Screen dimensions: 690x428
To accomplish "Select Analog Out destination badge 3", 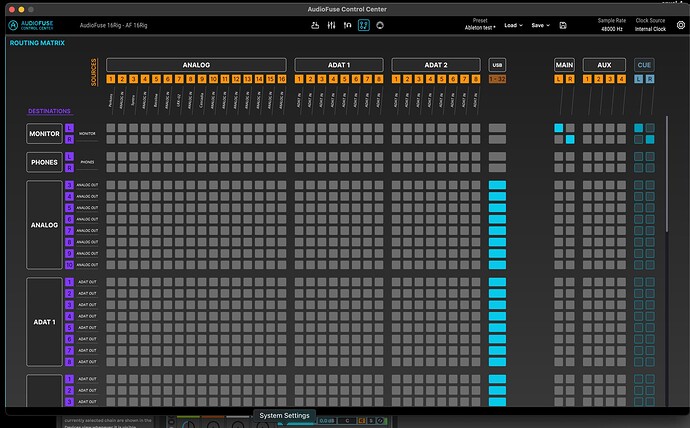I will point(69,185).
